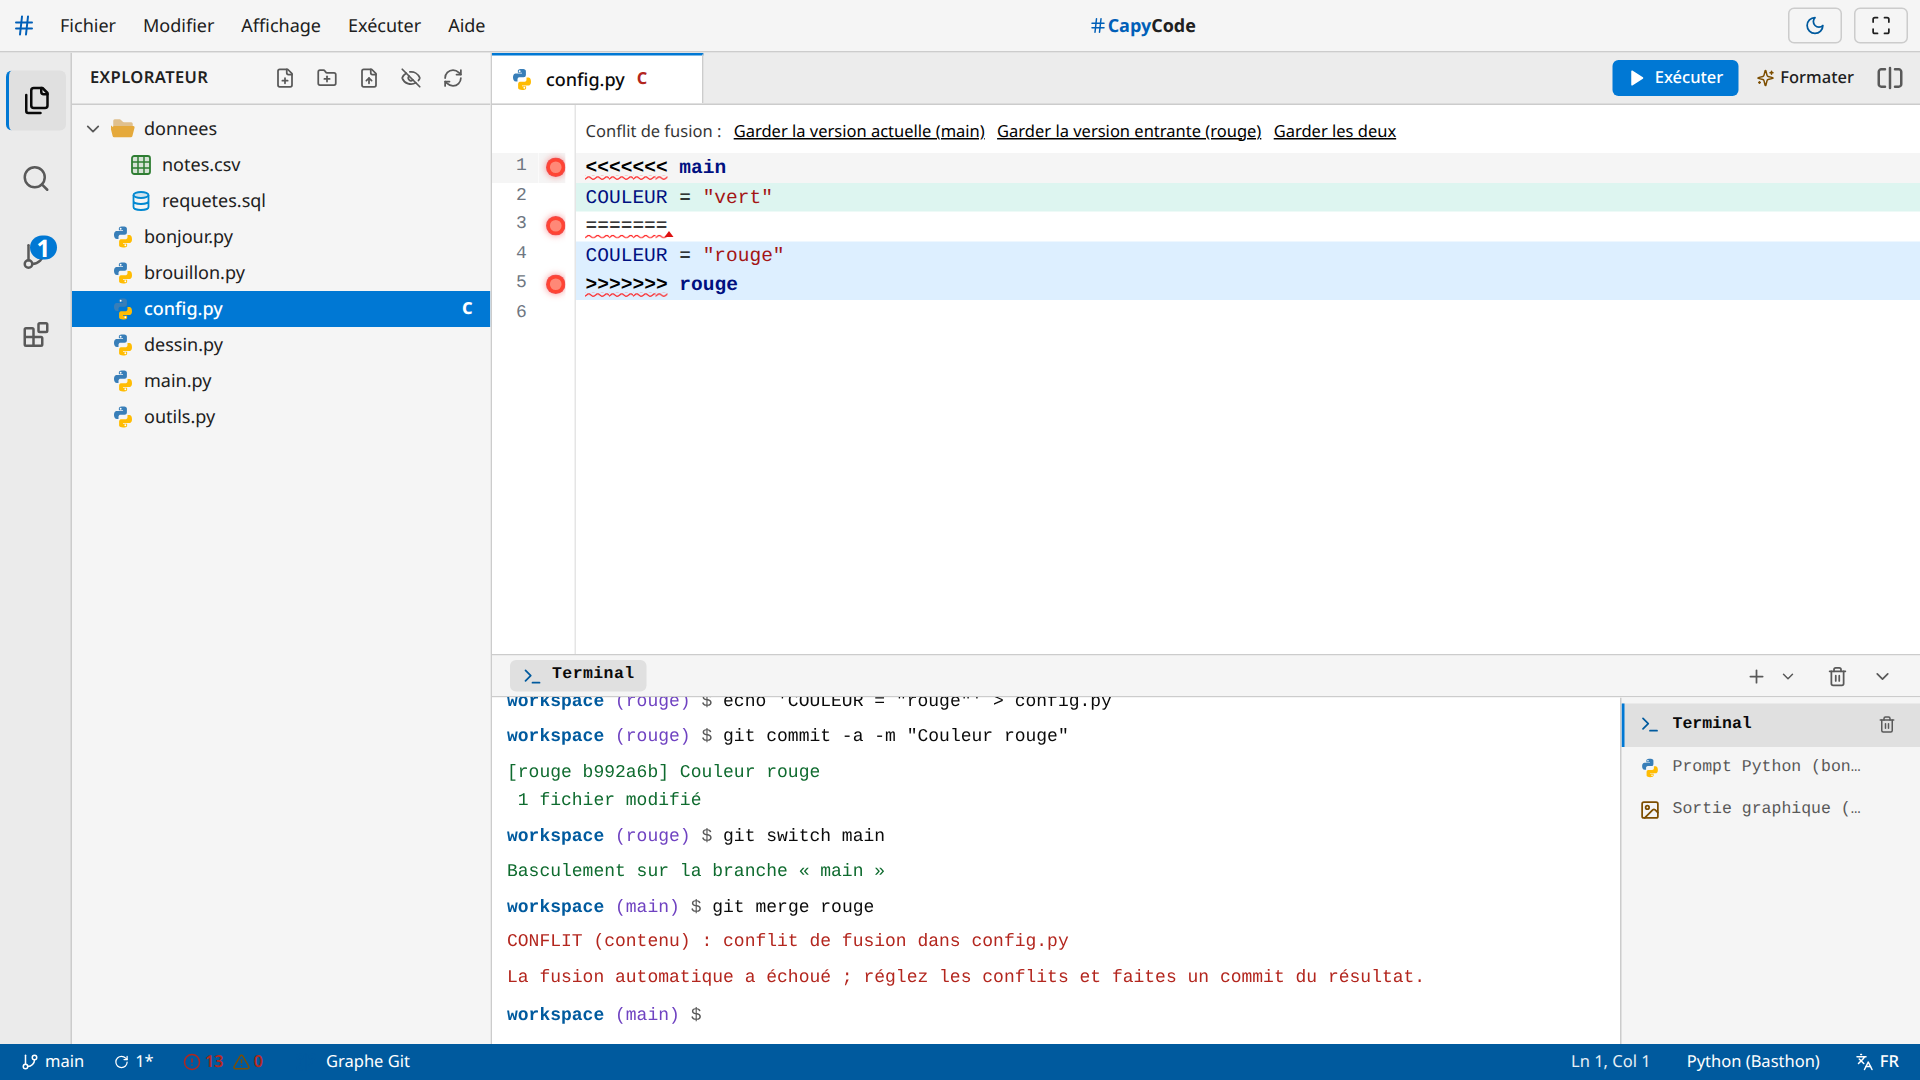
Task: Delete the Terminal entry in side list
Action: point(1887,724)
